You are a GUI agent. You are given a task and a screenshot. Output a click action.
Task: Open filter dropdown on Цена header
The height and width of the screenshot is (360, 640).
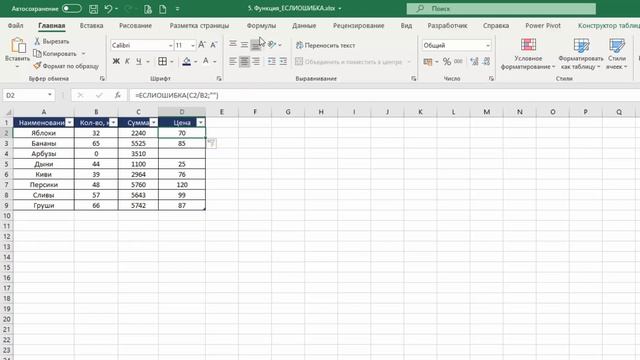[x=200, y=122]
